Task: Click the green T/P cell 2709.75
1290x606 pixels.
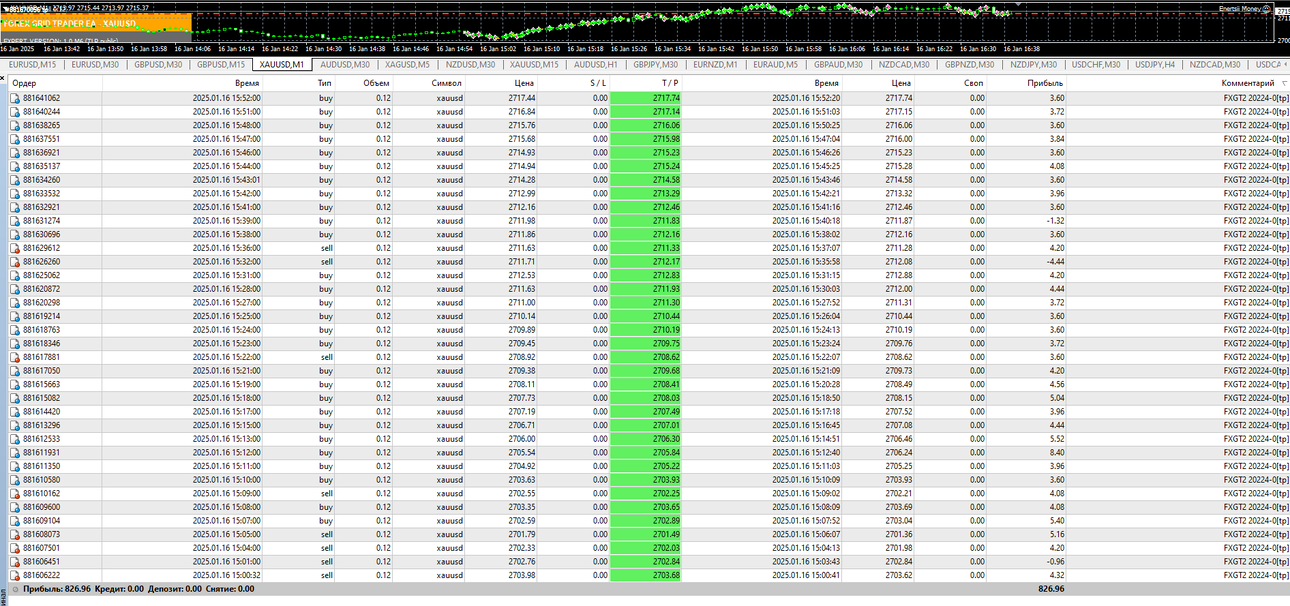Action: point(646,342)
